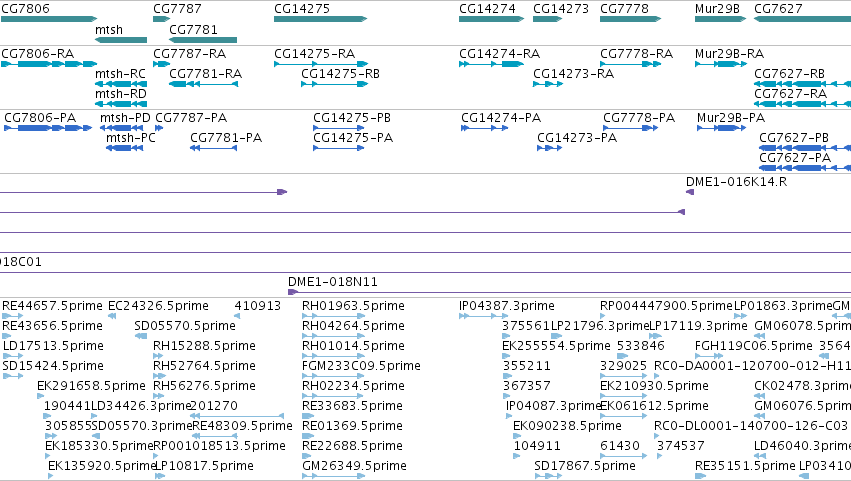Click protein CG14273-PA
Screen dimensions: 851x481
click(577, 138)
